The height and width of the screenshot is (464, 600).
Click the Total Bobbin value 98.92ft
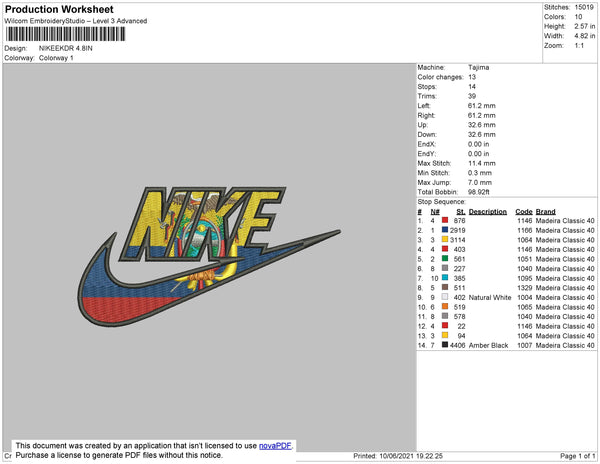point(478,192)
